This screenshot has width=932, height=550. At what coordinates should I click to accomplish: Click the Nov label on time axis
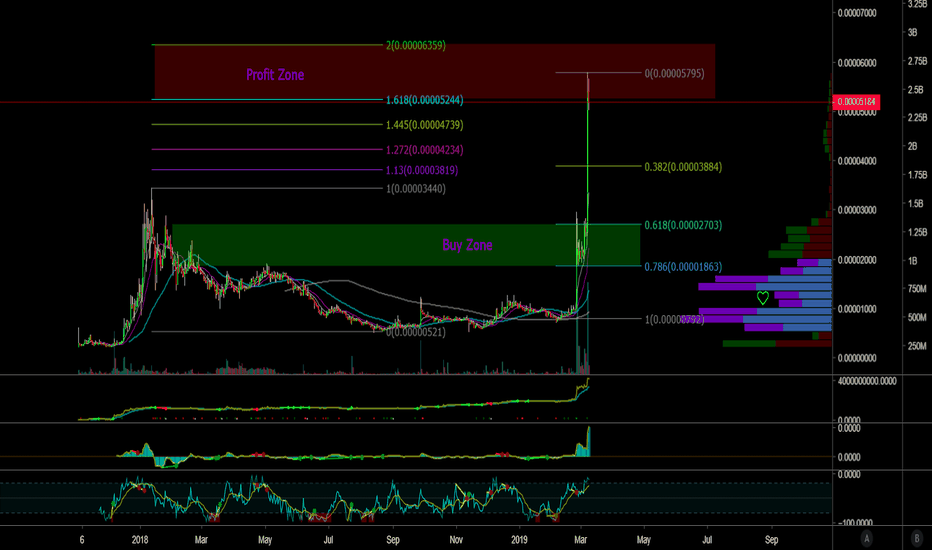pos(456,540)
